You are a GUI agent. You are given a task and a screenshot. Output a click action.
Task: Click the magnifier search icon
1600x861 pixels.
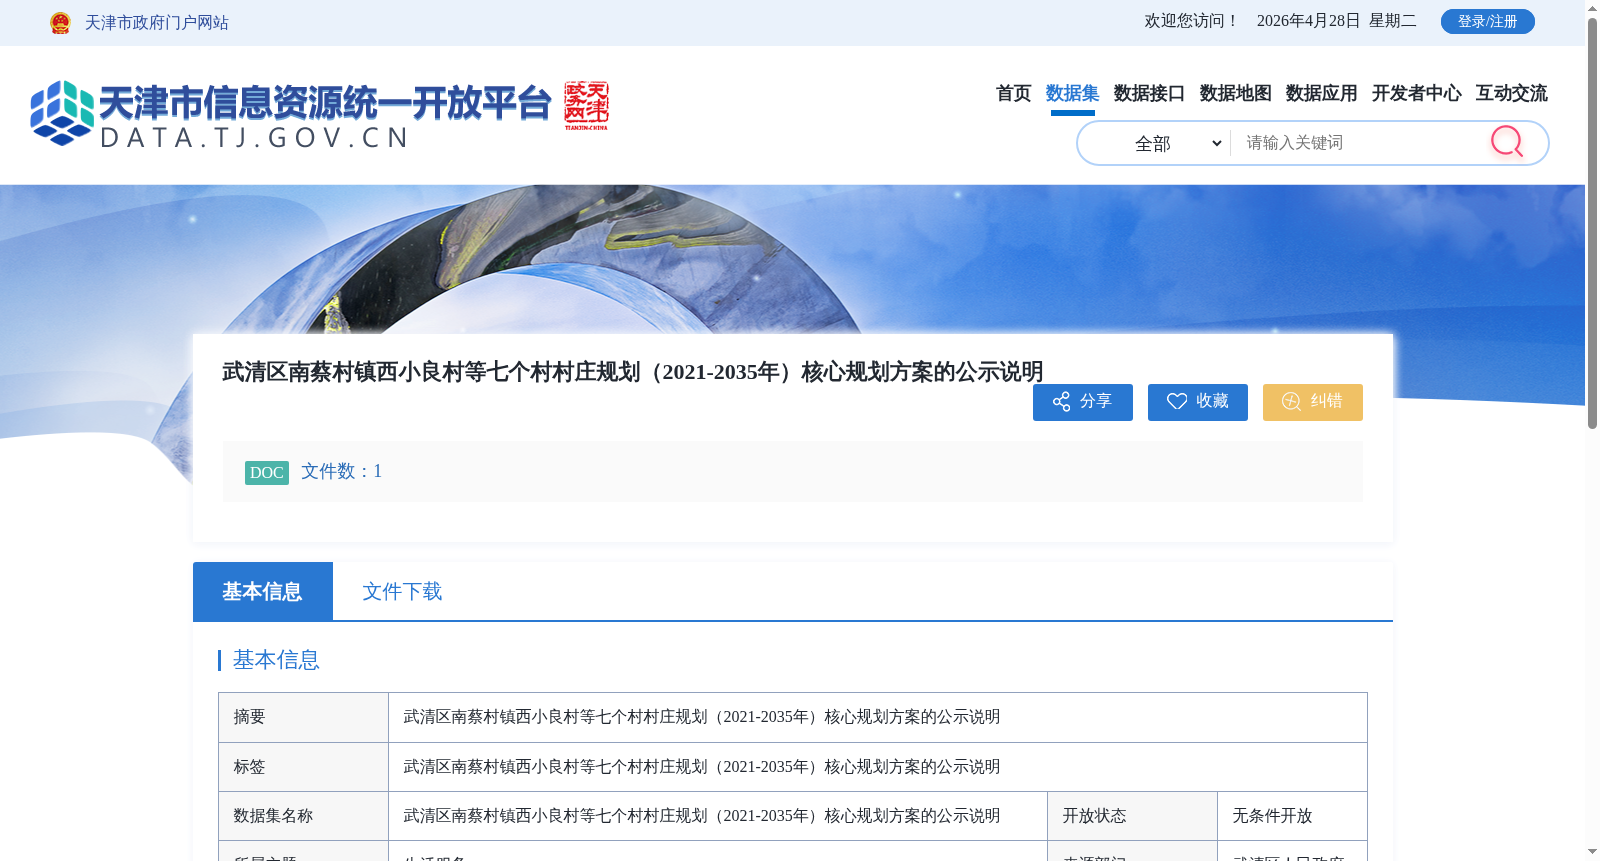click(x=1507, y=142)
